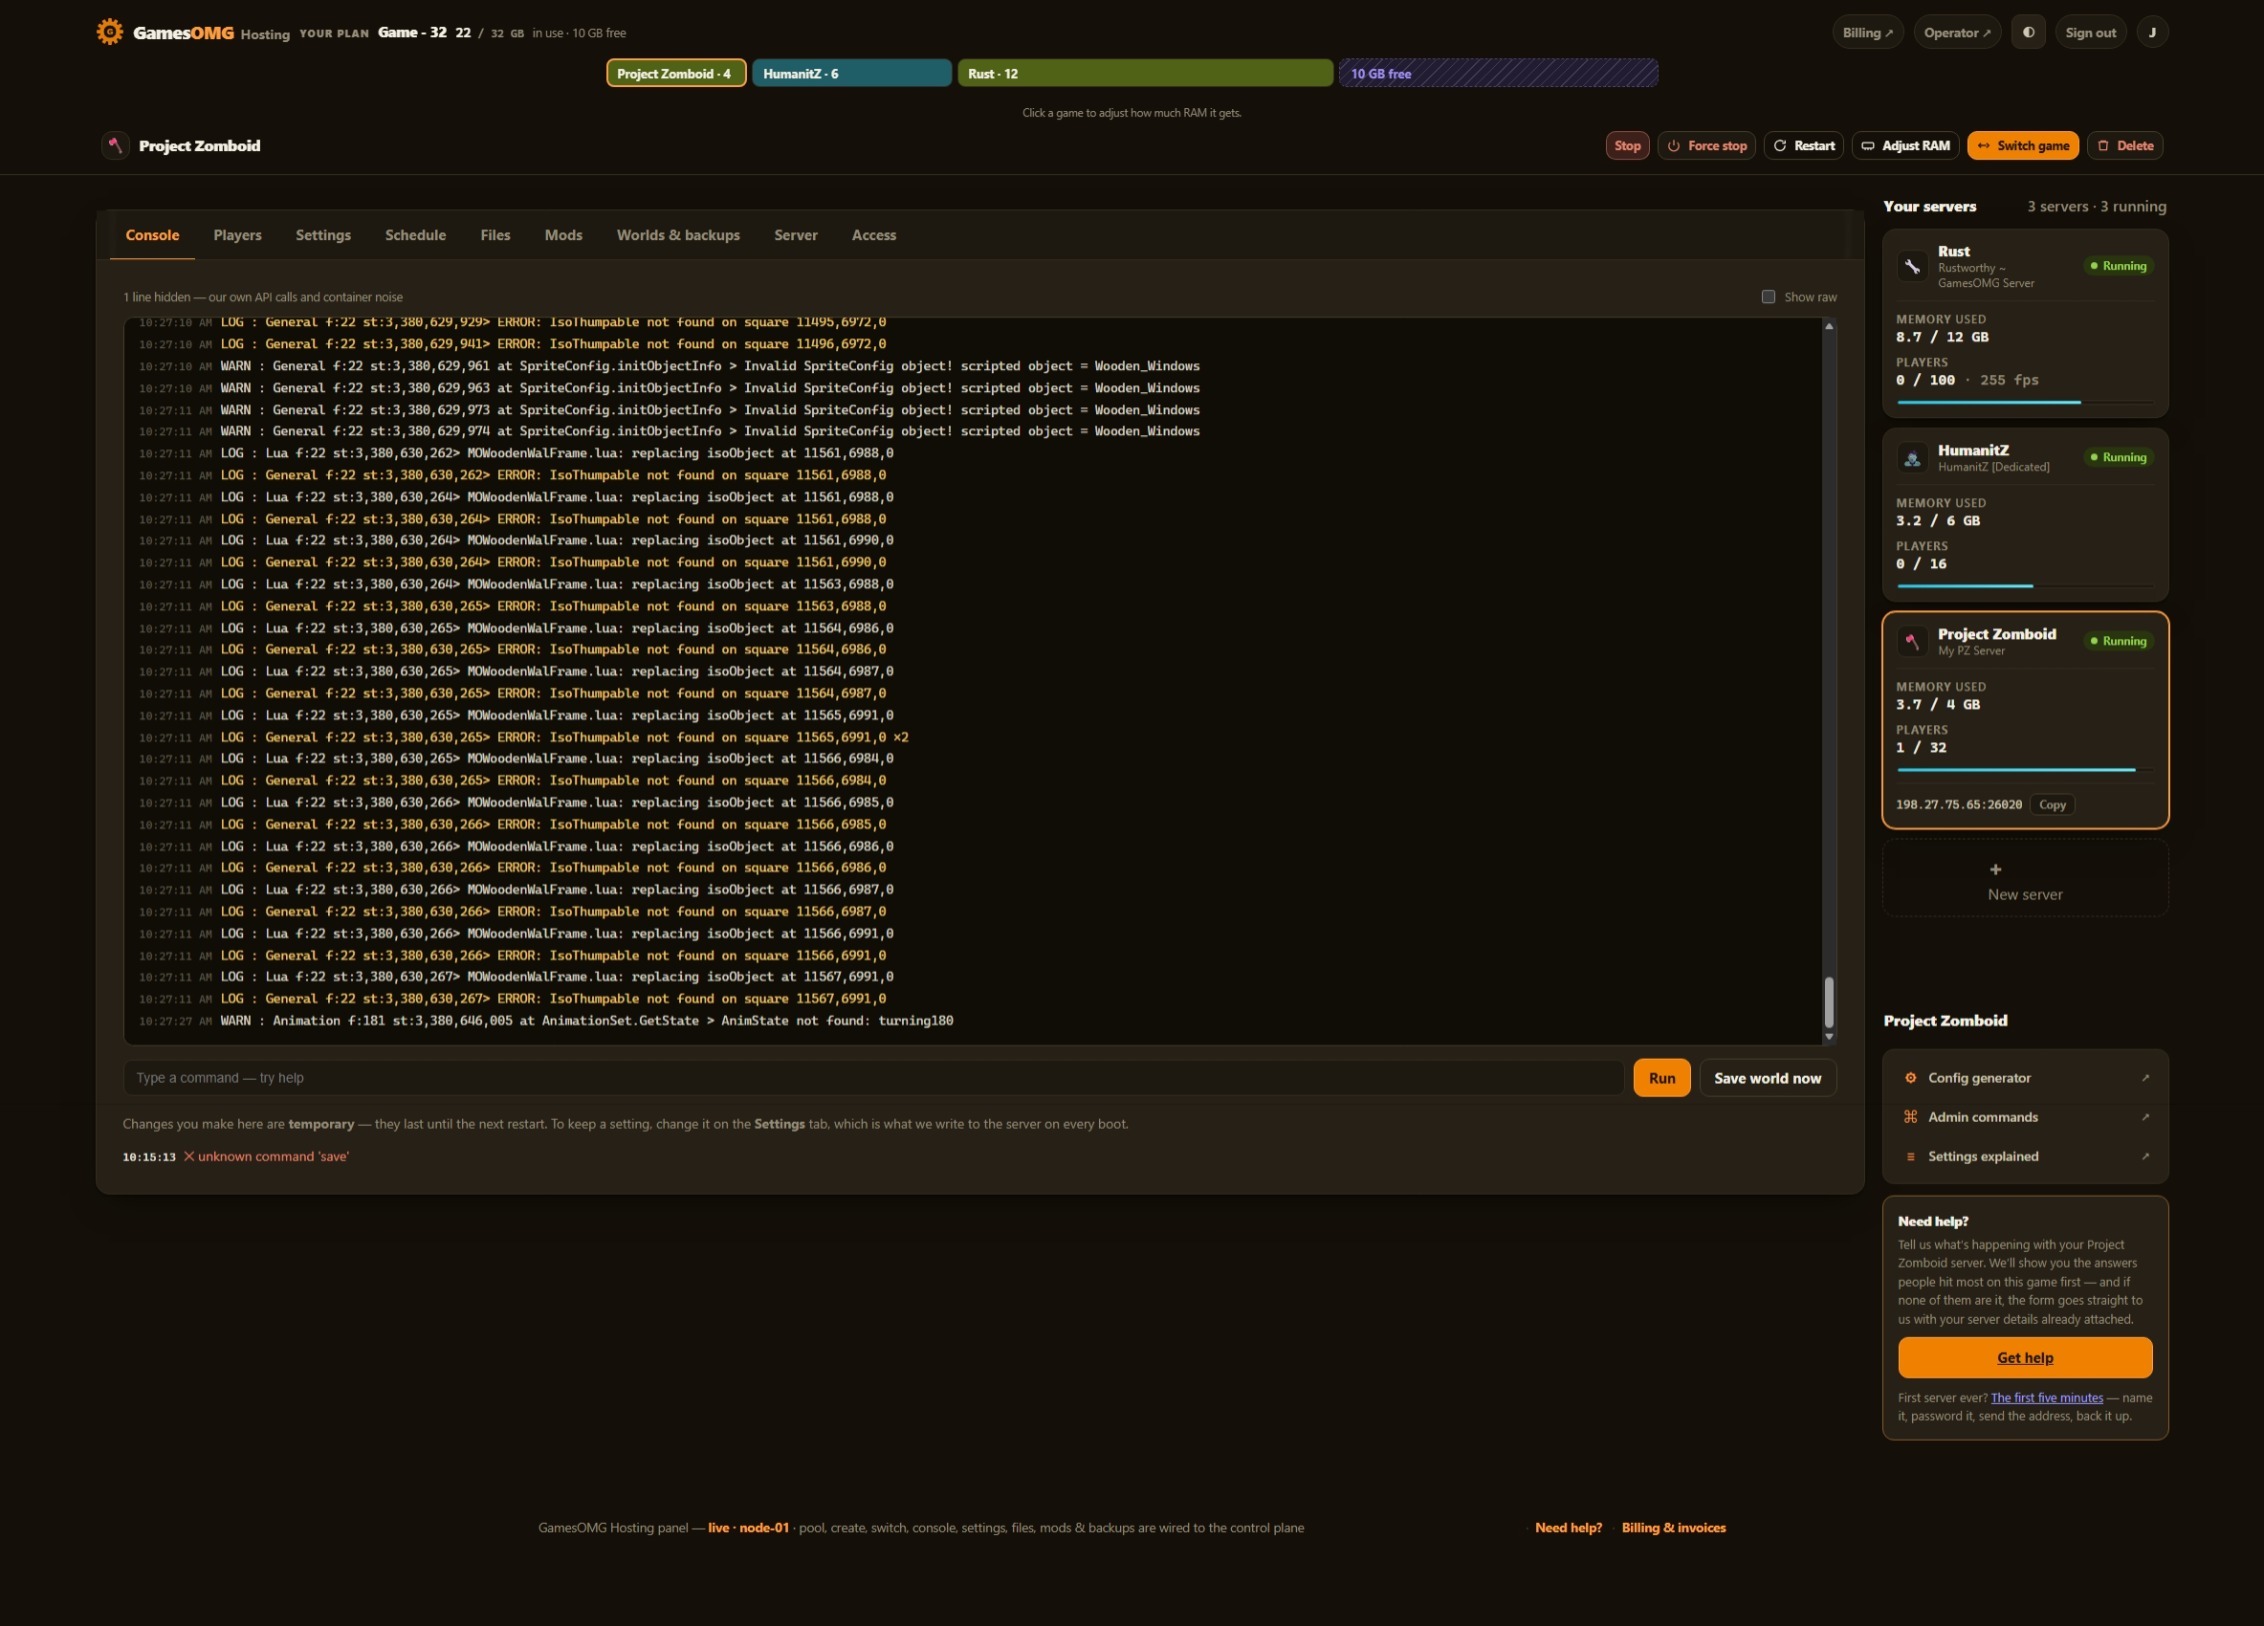Click the Get help button
Image resolution: width=2264 pixels, height=1626 pixels.
(x=2025, y=1358)
